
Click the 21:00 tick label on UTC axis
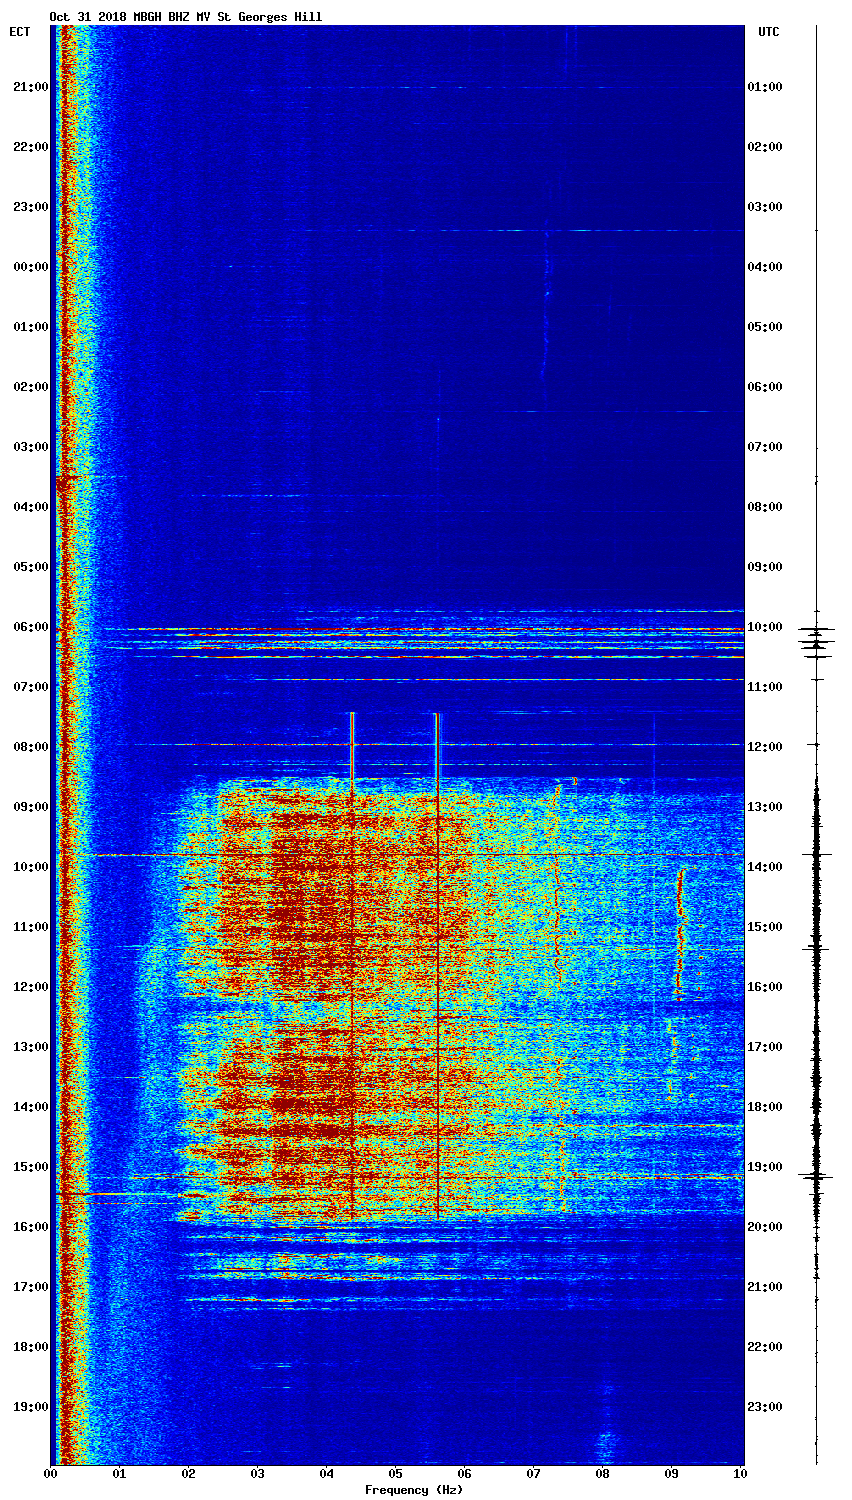pyautogui.click(x=766, y=1287)
